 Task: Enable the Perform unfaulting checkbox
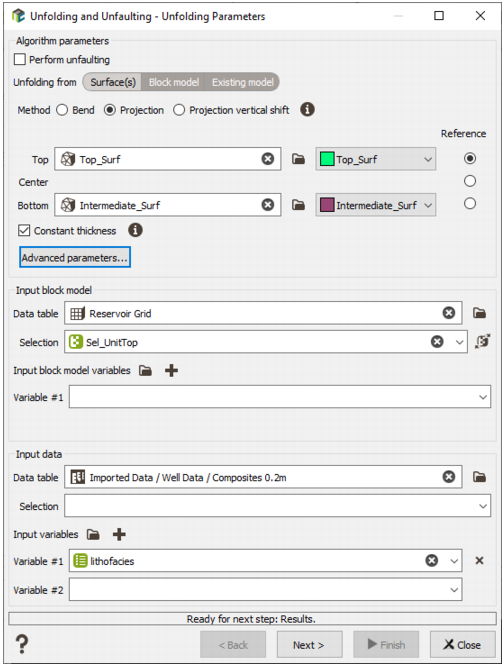click(20, 59)
